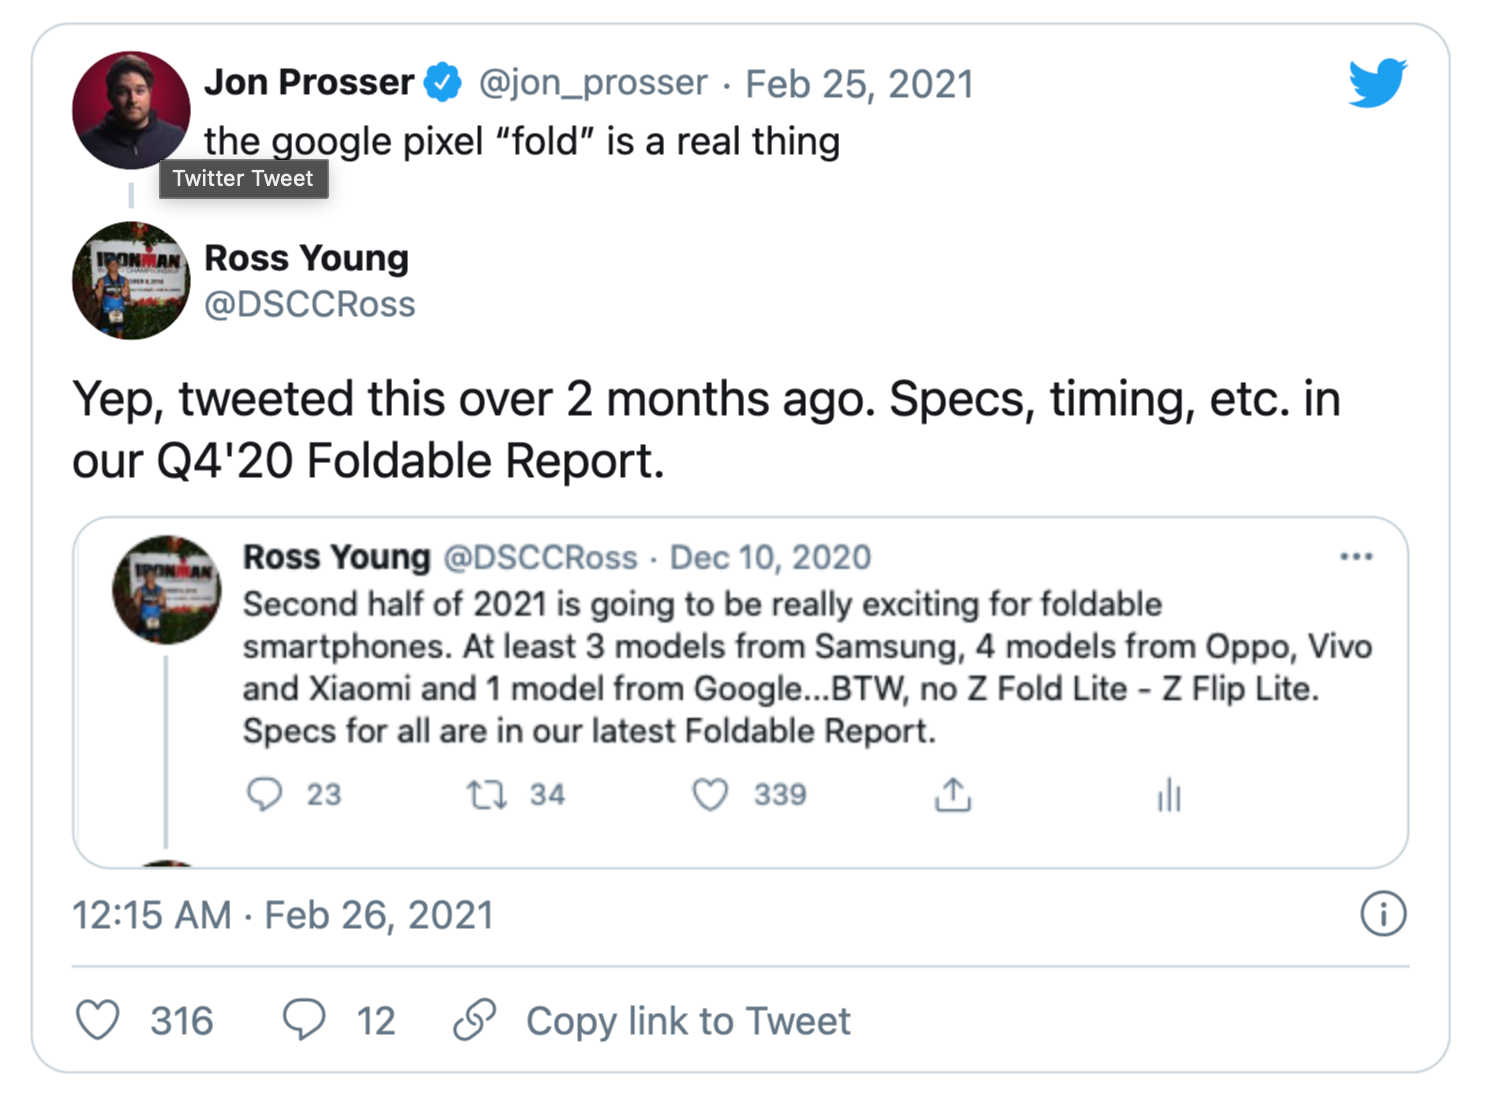Like the quoted tweet with 339 likes
1486x1104 pixels.
(x=710, y=795)
